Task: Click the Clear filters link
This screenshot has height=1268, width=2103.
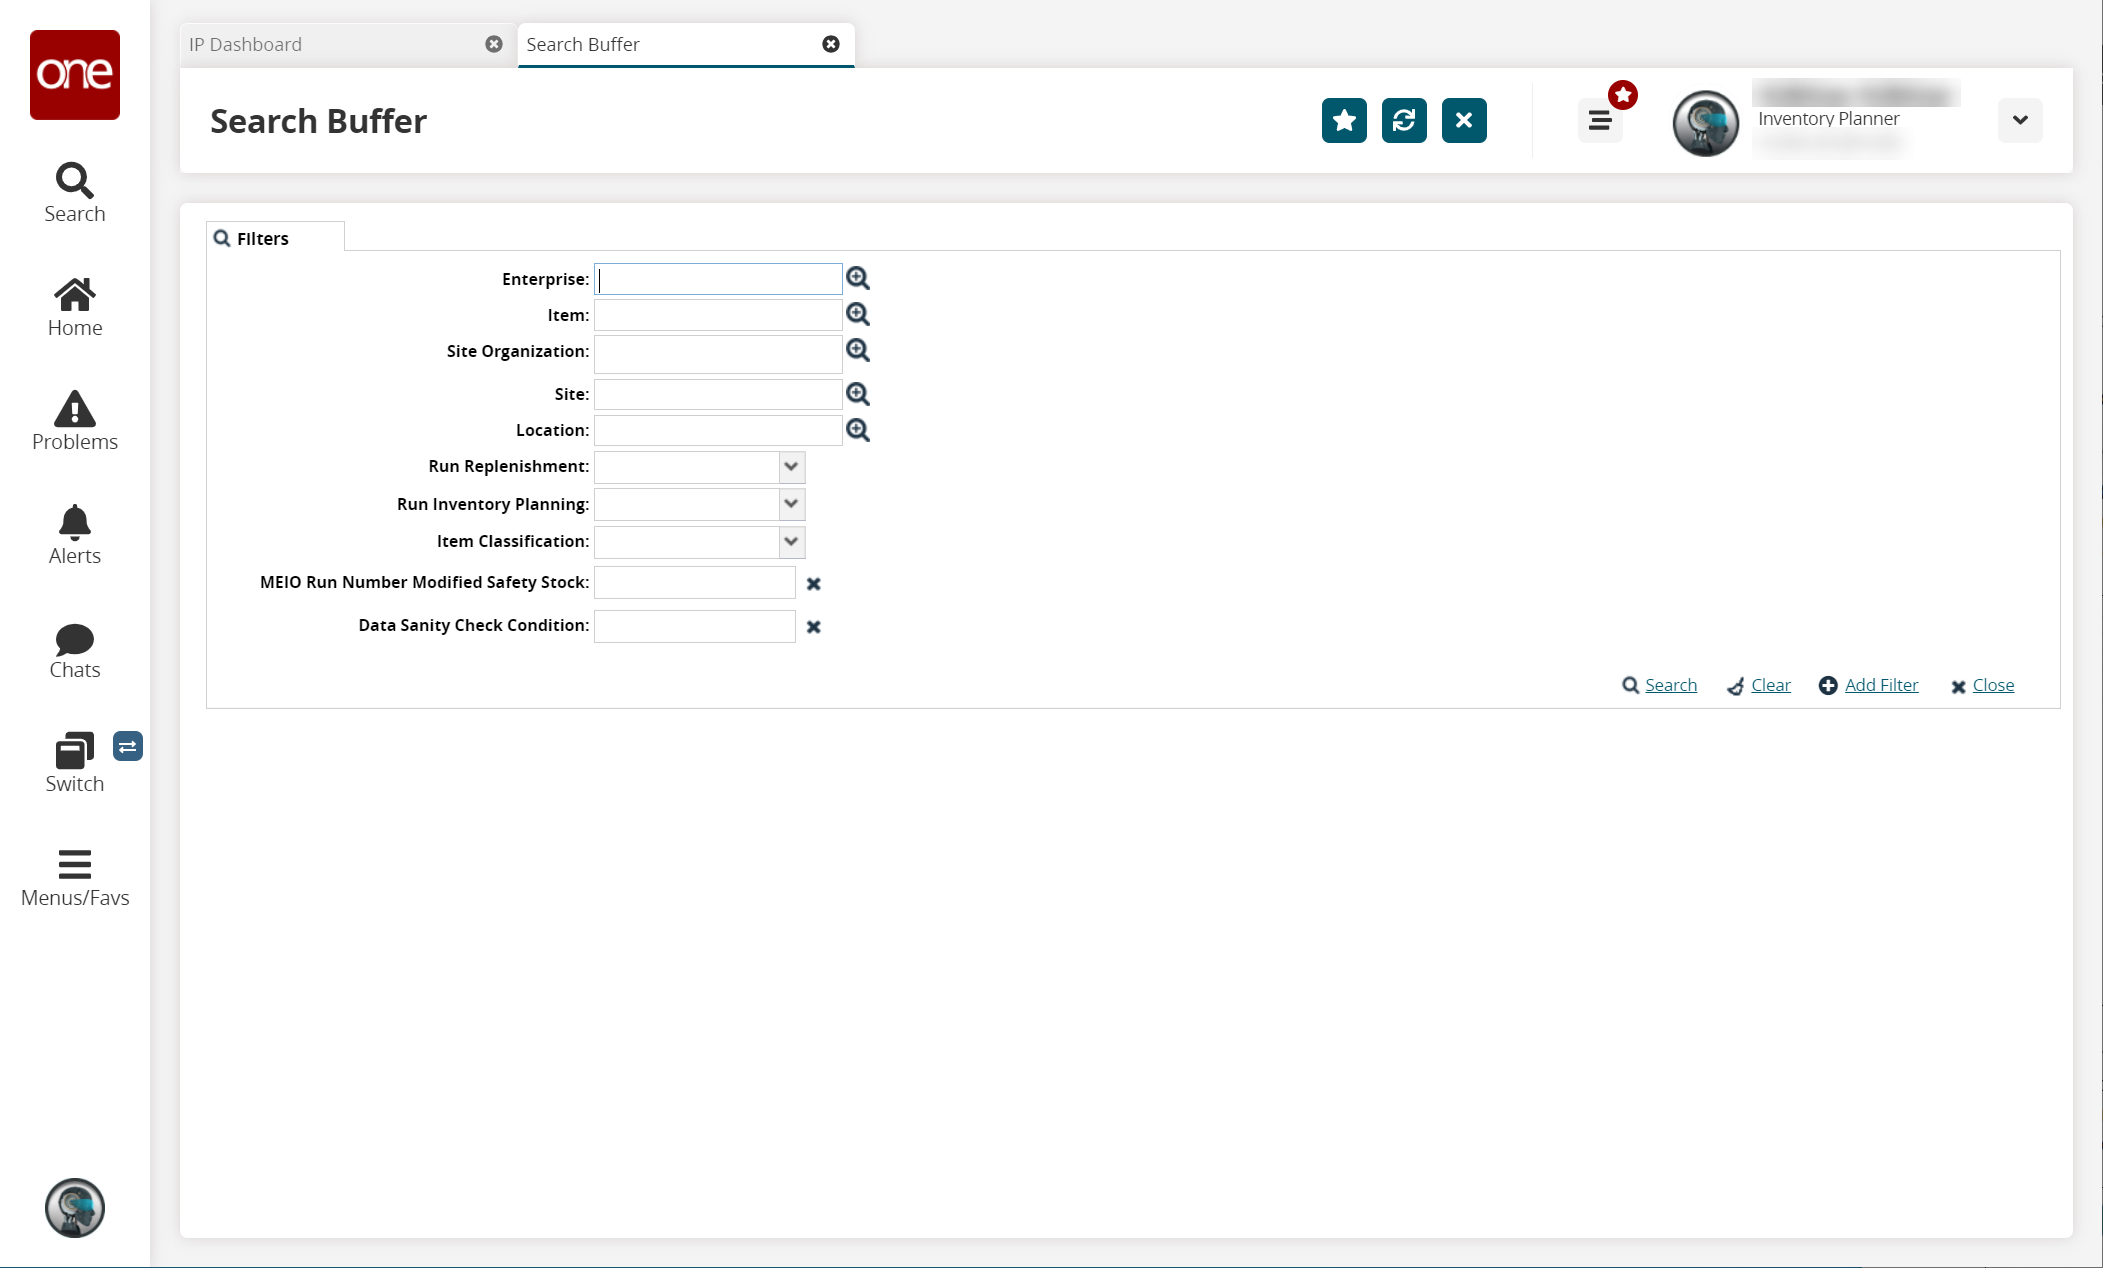Action: point(1771,685)
